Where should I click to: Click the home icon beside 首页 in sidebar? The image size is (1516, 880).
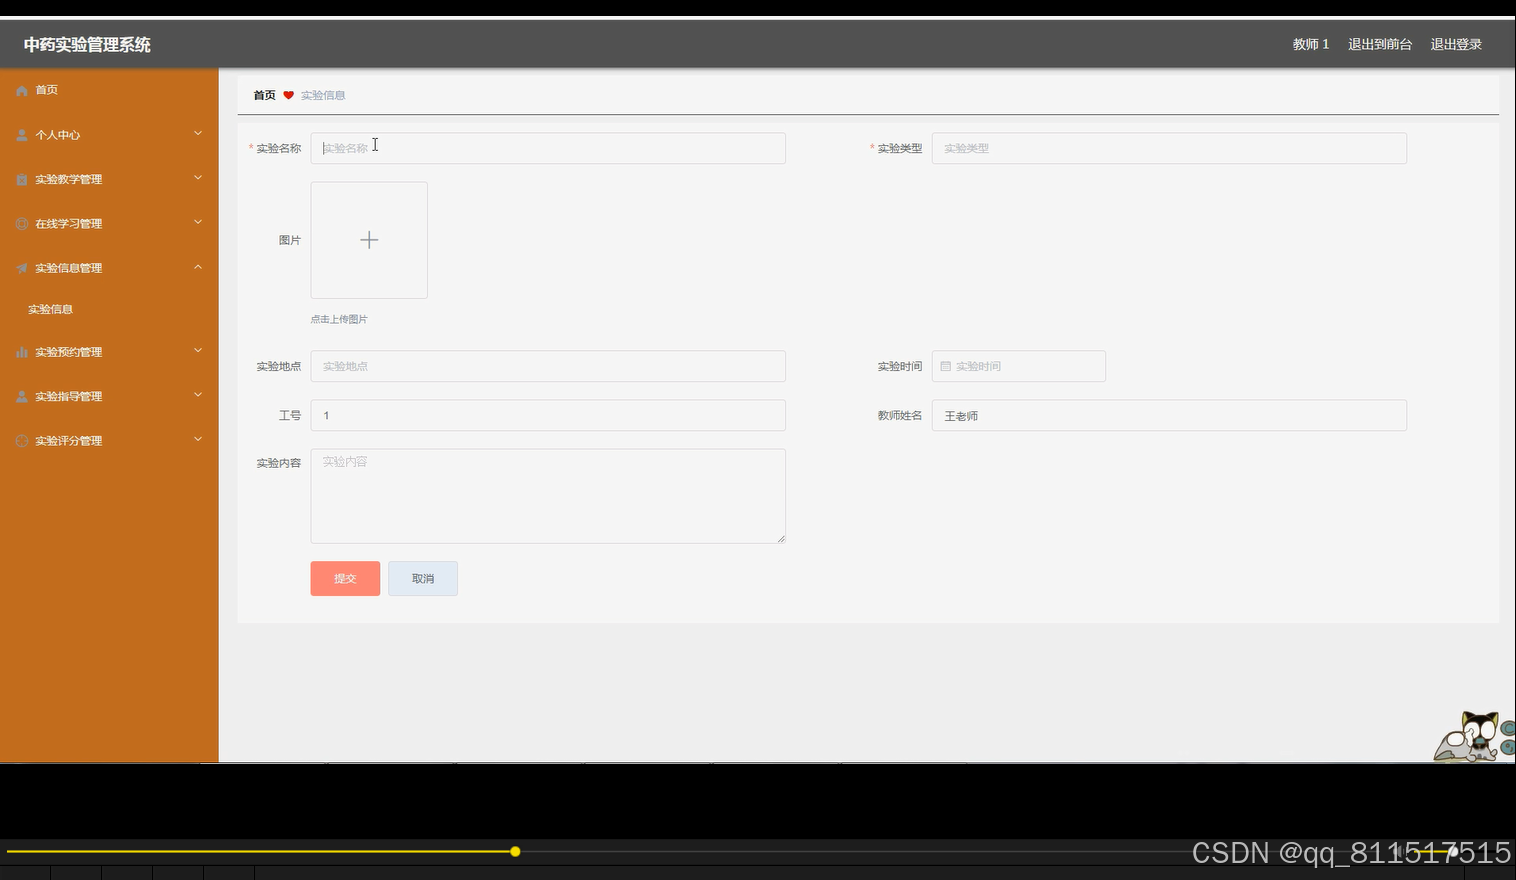click(22, 90)
